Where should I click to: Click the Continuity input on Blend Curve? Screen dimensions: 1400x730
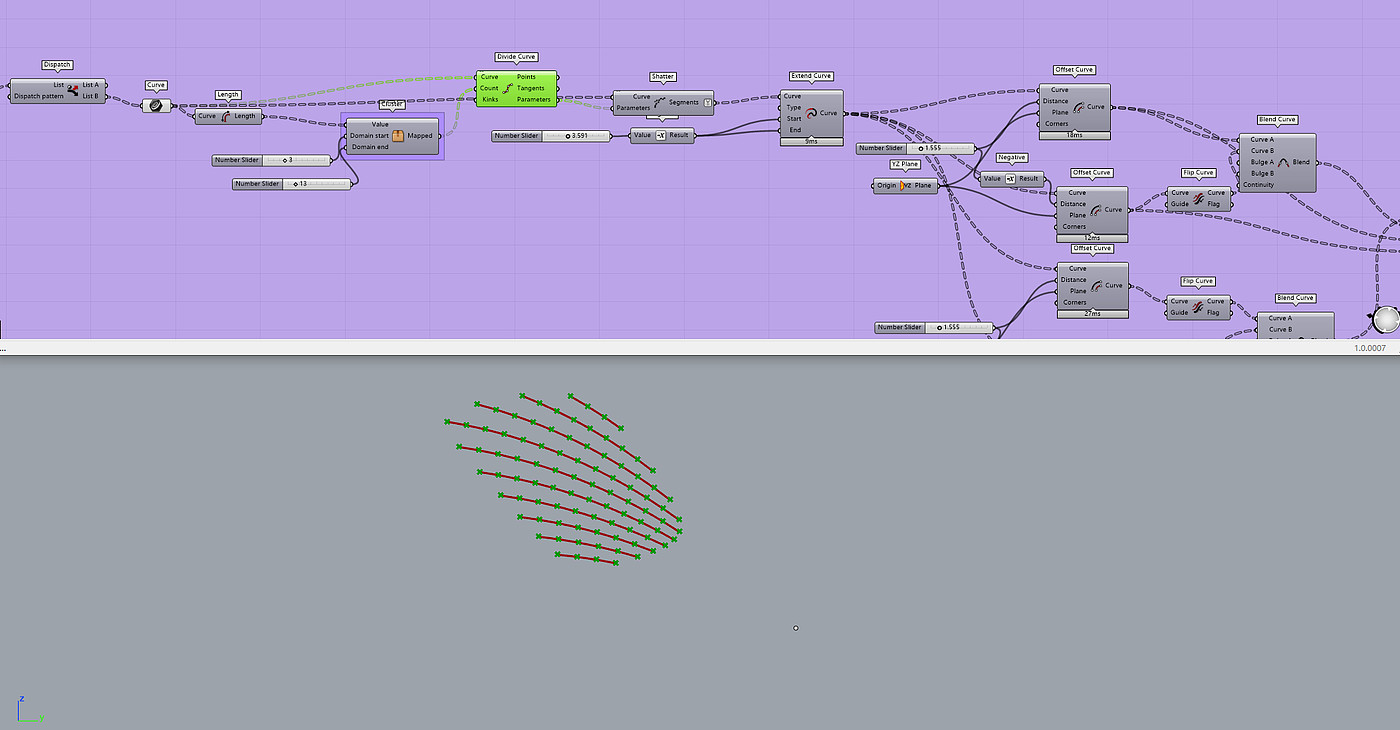(1258, 185)
